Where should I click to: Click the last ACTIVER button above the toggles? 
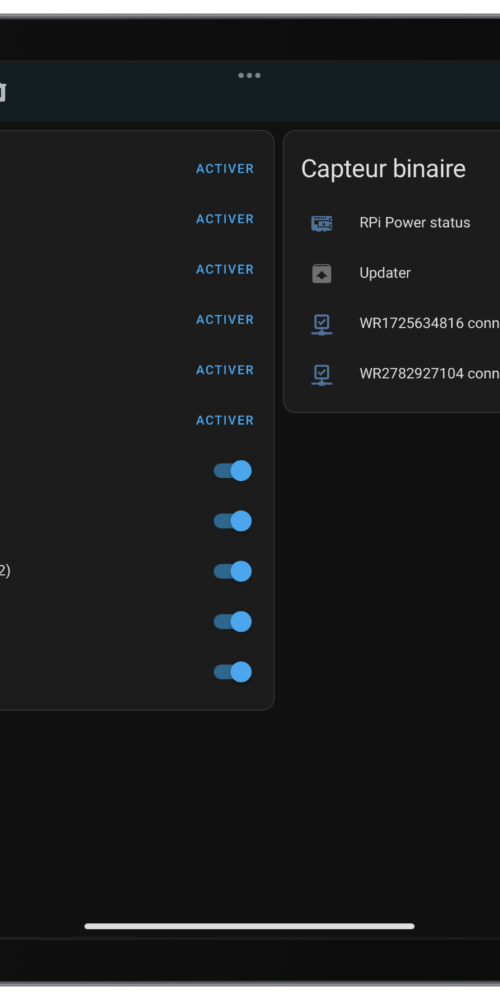225,420
